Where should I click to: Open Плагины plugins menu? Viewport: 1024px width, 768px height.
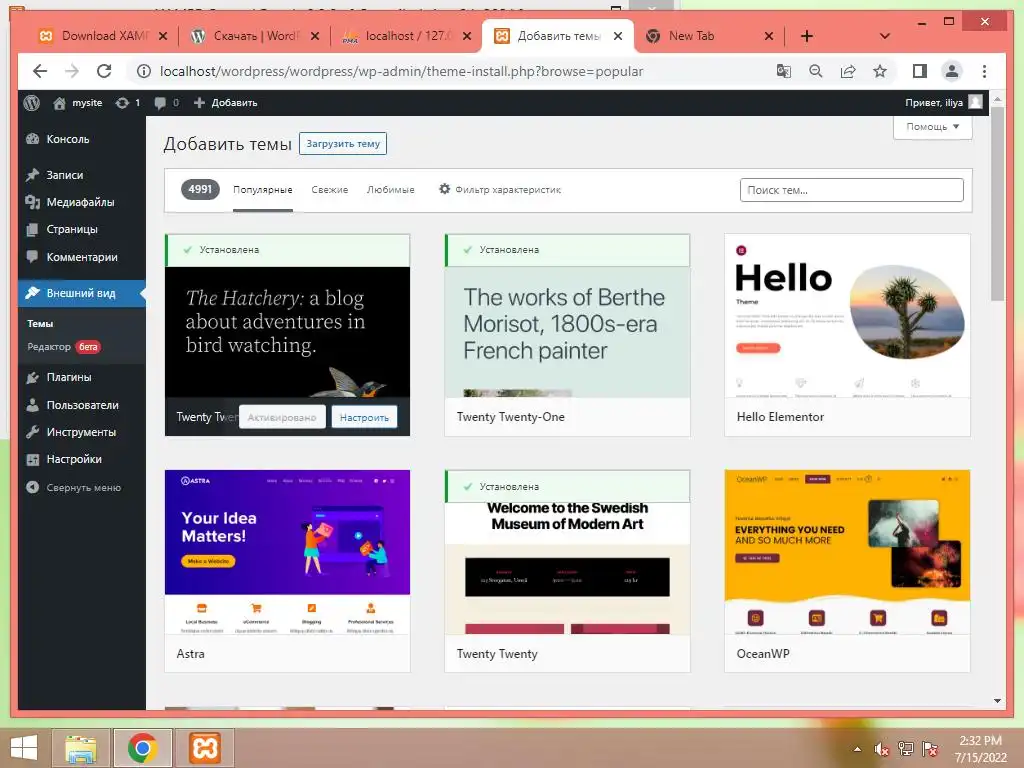click(x=82, y=377)
